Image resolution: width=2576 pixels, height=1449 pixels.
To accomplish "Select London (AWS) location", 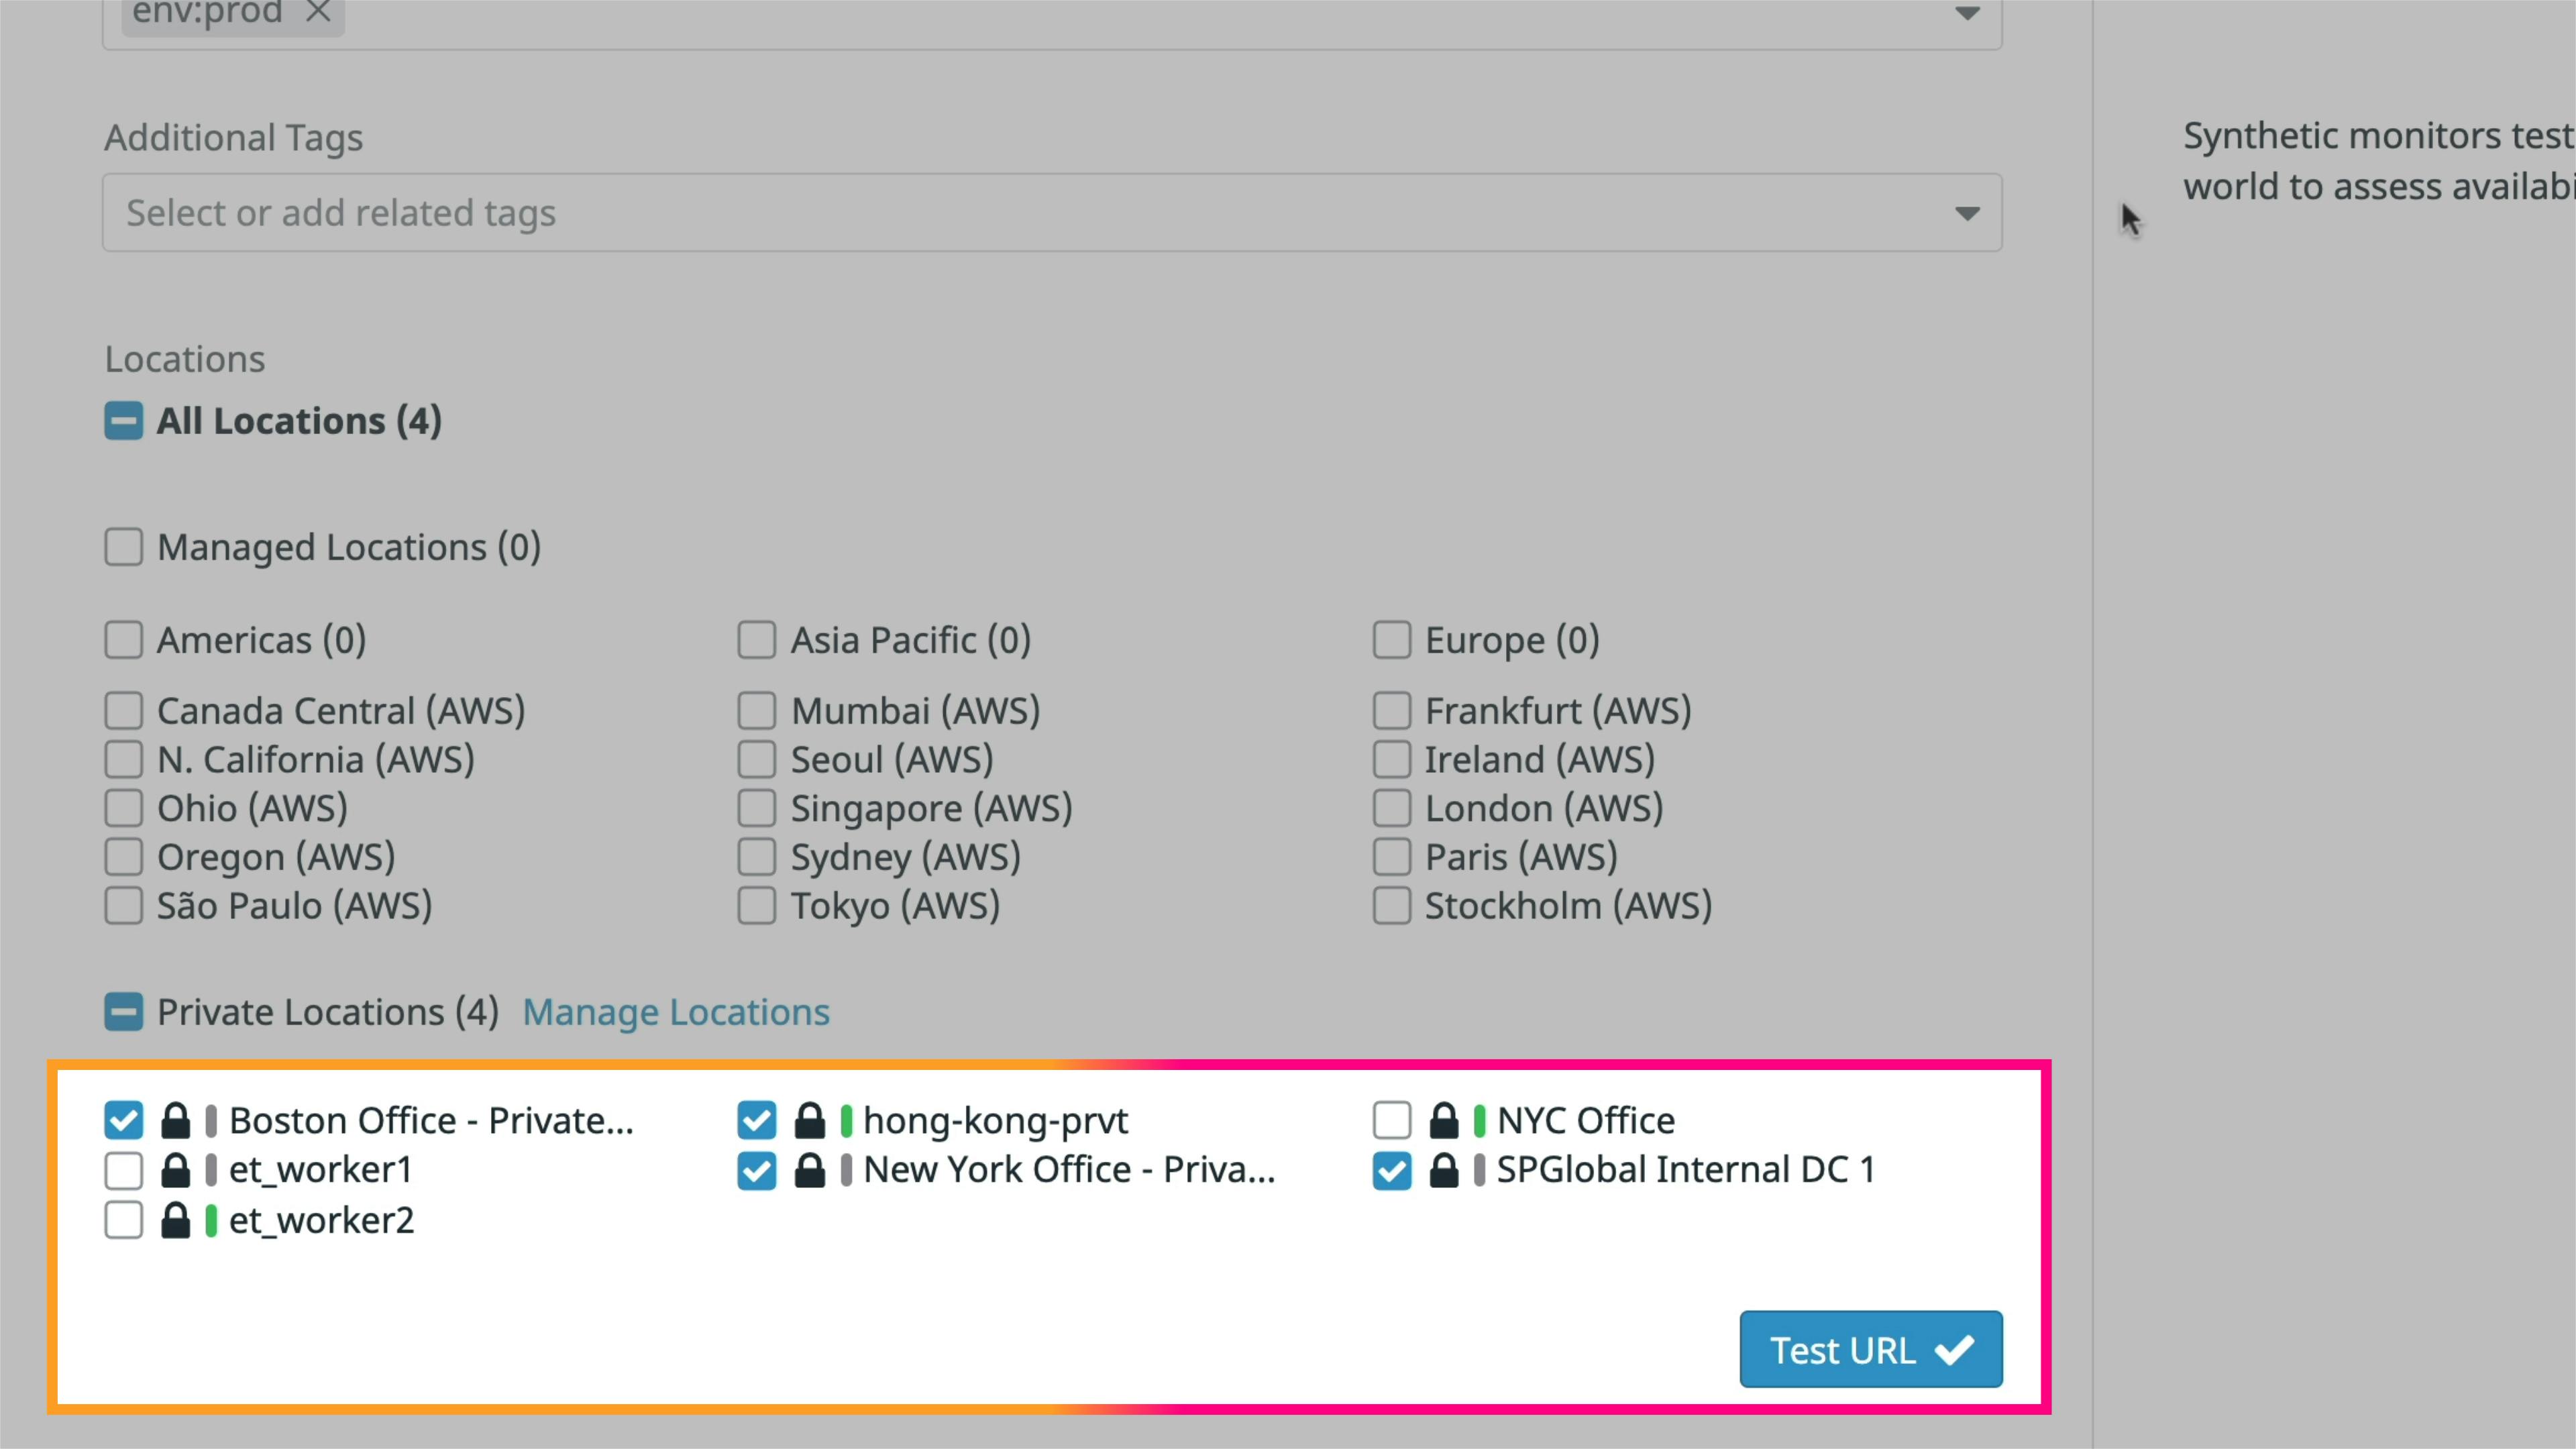I will 1392,808.
